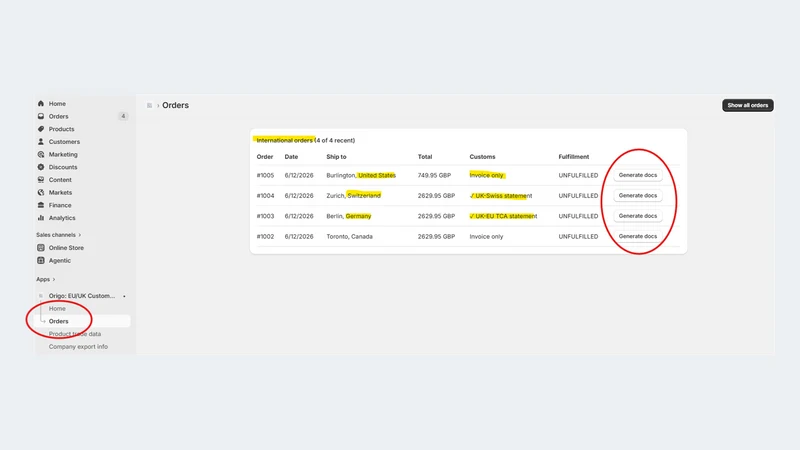
Task: Open Company export info under Origo
Action: coord(78,347)
